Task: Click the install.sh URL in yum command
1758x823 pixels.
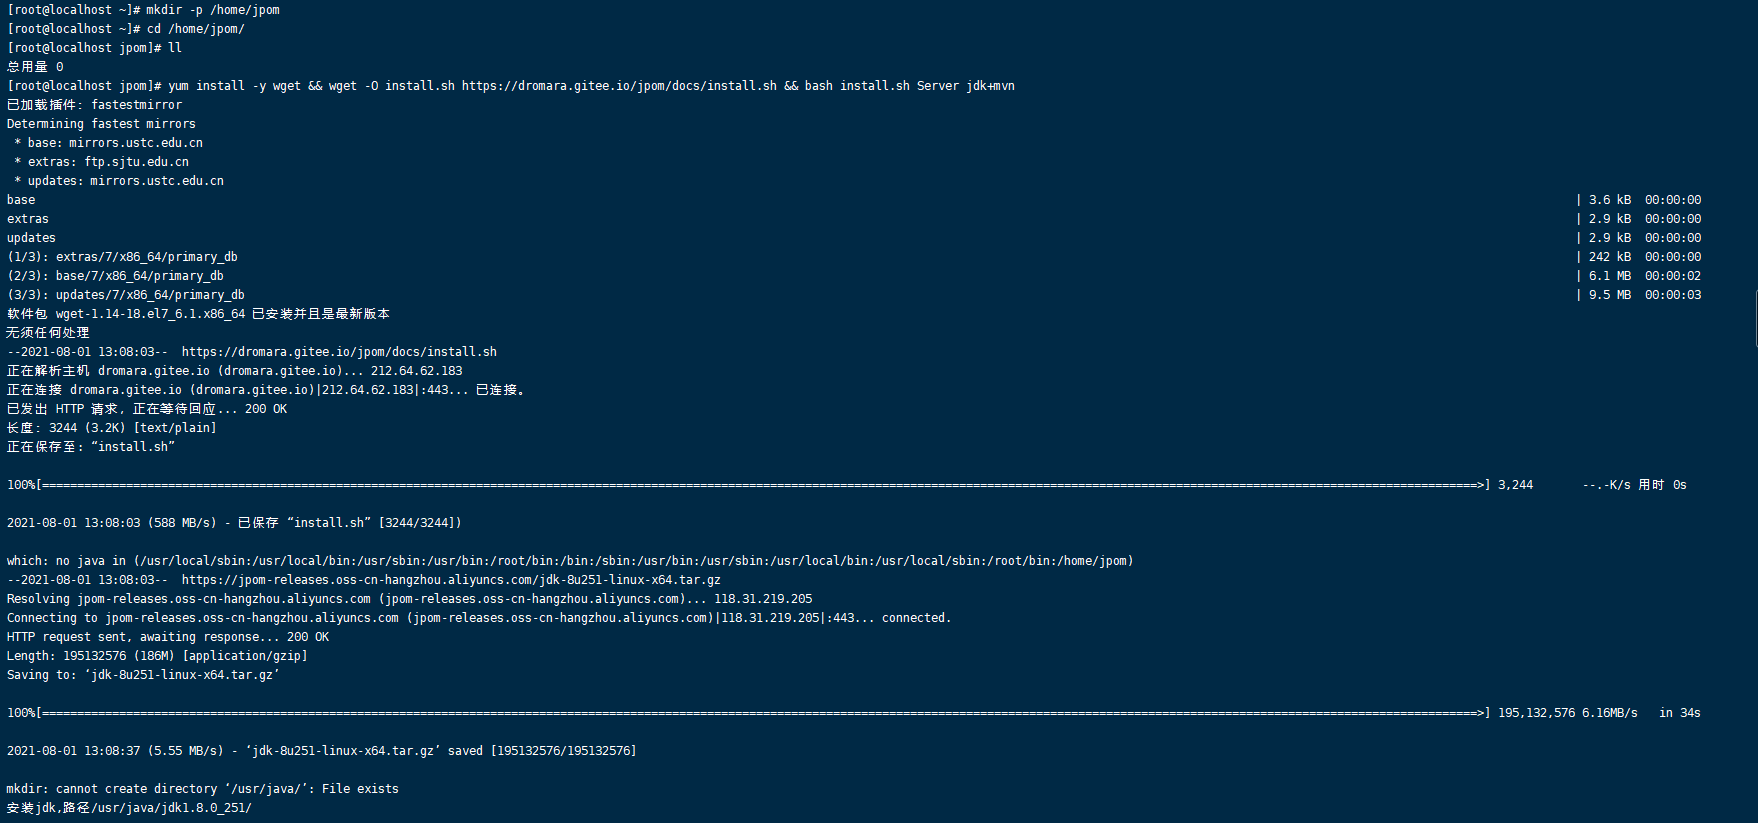Action: (x=619, y=86)
